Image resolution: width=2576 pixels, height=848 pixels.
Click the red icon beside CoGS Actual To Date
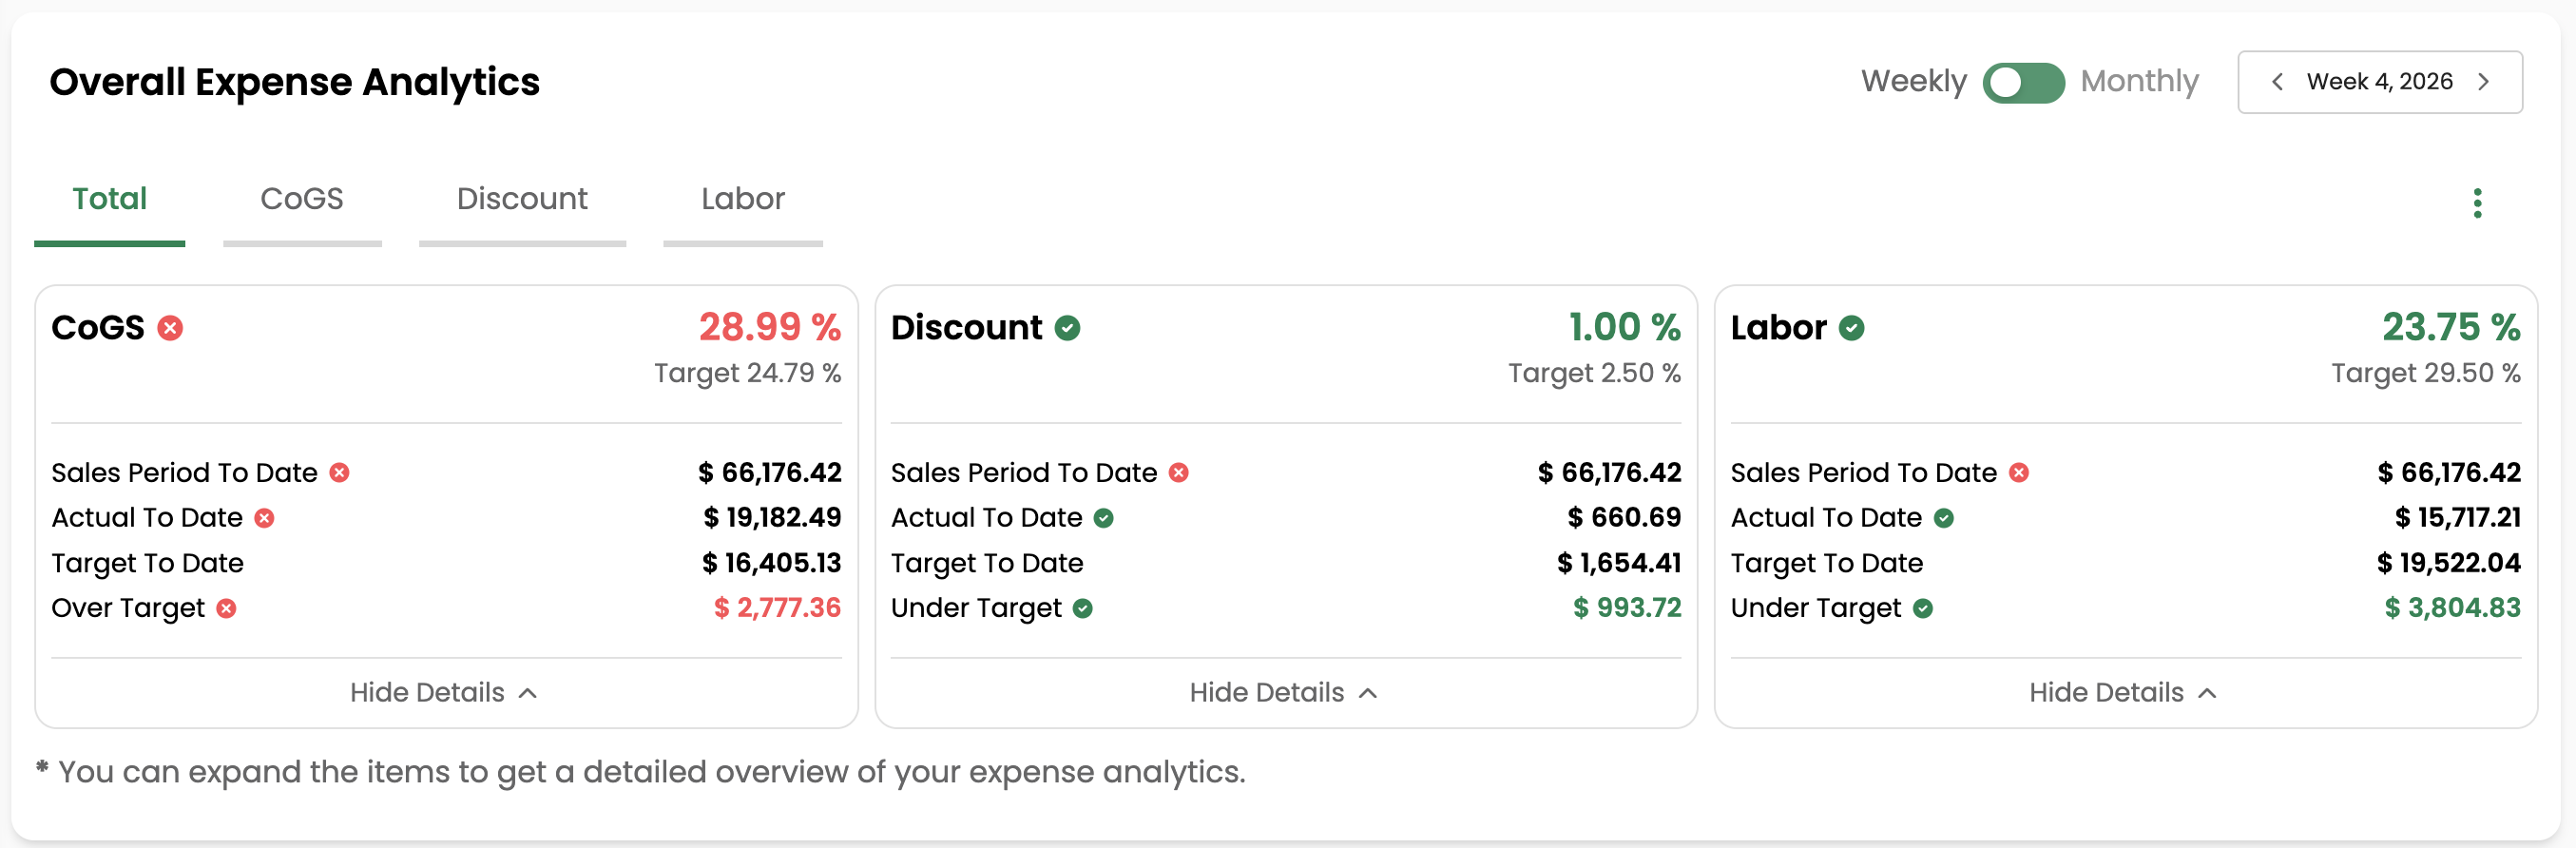[x=263, y=518]
